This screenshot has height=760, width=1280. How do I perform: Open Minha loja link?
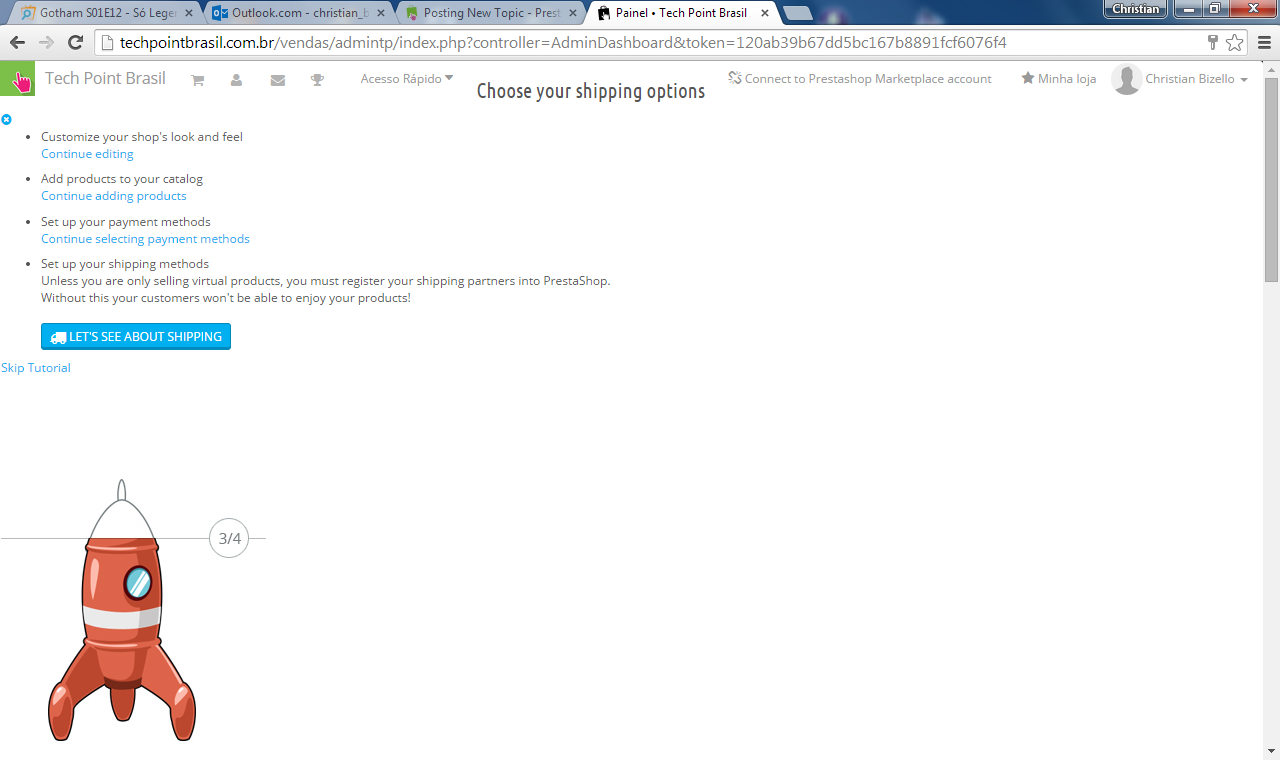click(1059, 79)
